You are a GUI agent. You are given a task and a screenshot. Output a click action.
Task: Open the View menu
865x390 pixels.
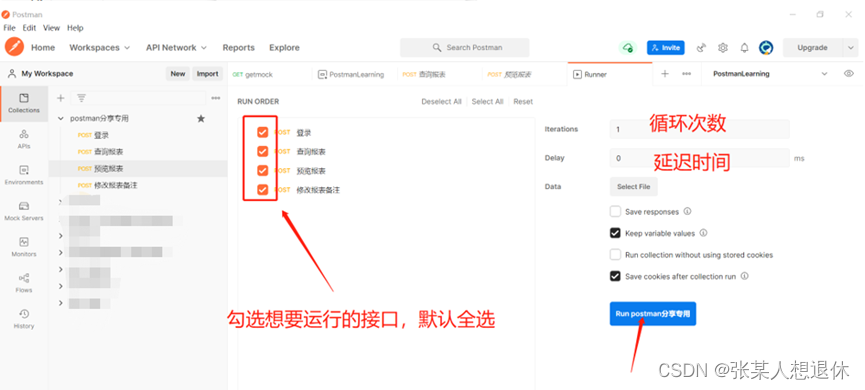point(51,28)
